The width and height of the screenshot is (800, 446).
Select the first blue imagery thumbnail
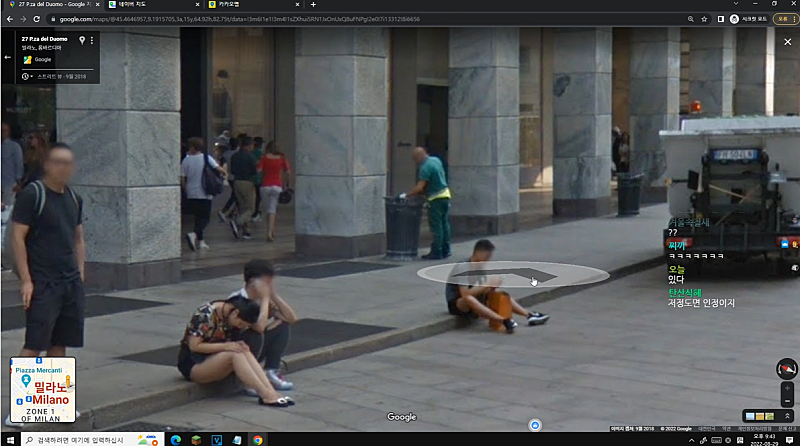[749, 416]
